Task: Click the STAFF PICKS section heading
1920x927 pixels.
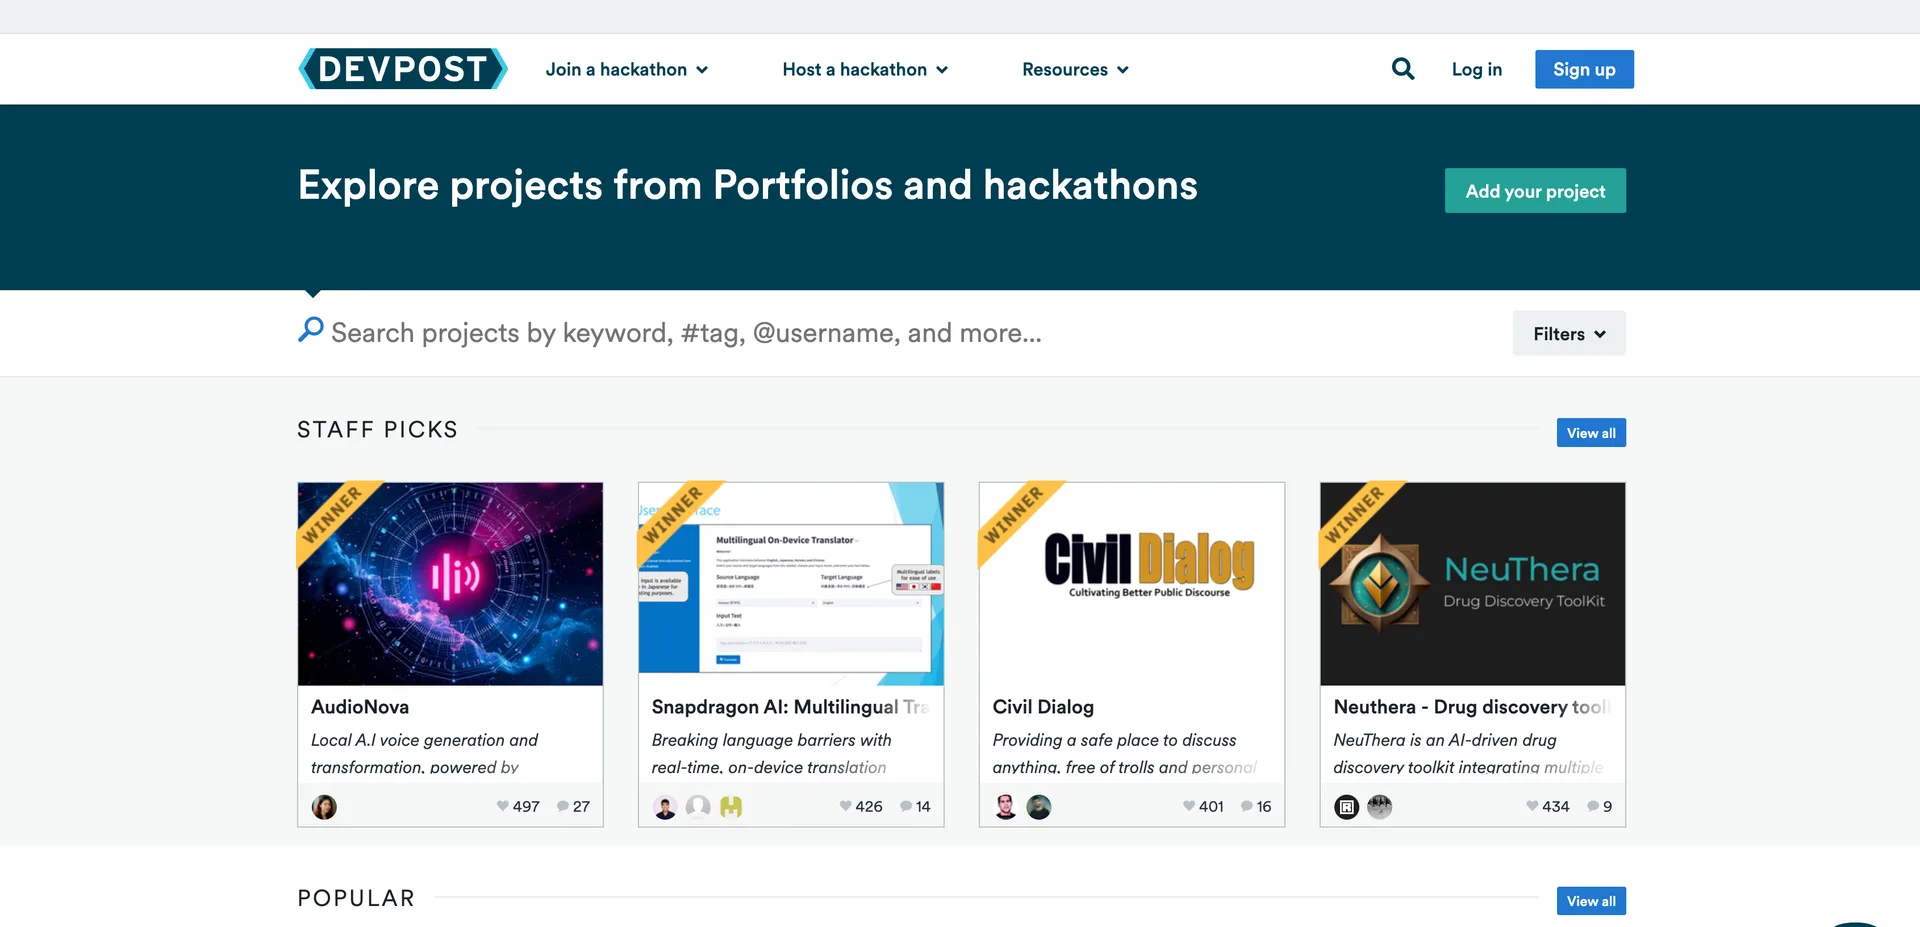Action: coord(377,430)
